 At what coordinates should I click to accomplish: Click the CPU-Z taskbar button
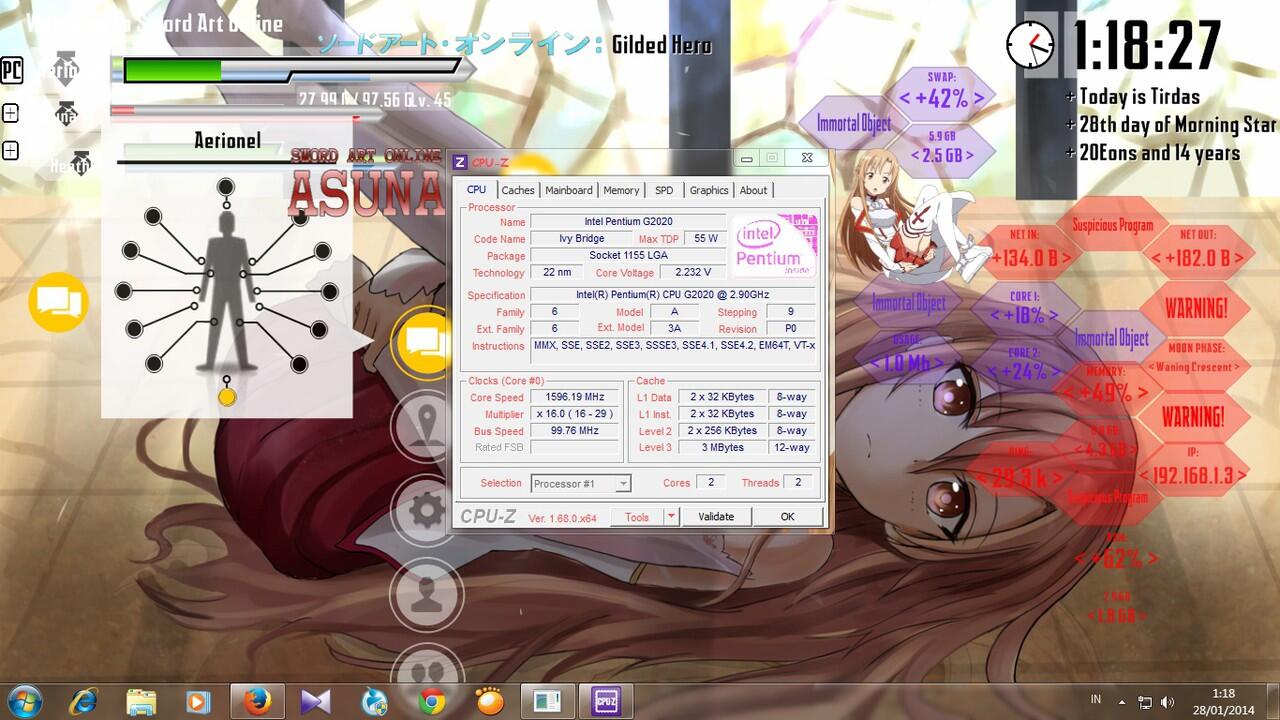(x=607, y=701)
